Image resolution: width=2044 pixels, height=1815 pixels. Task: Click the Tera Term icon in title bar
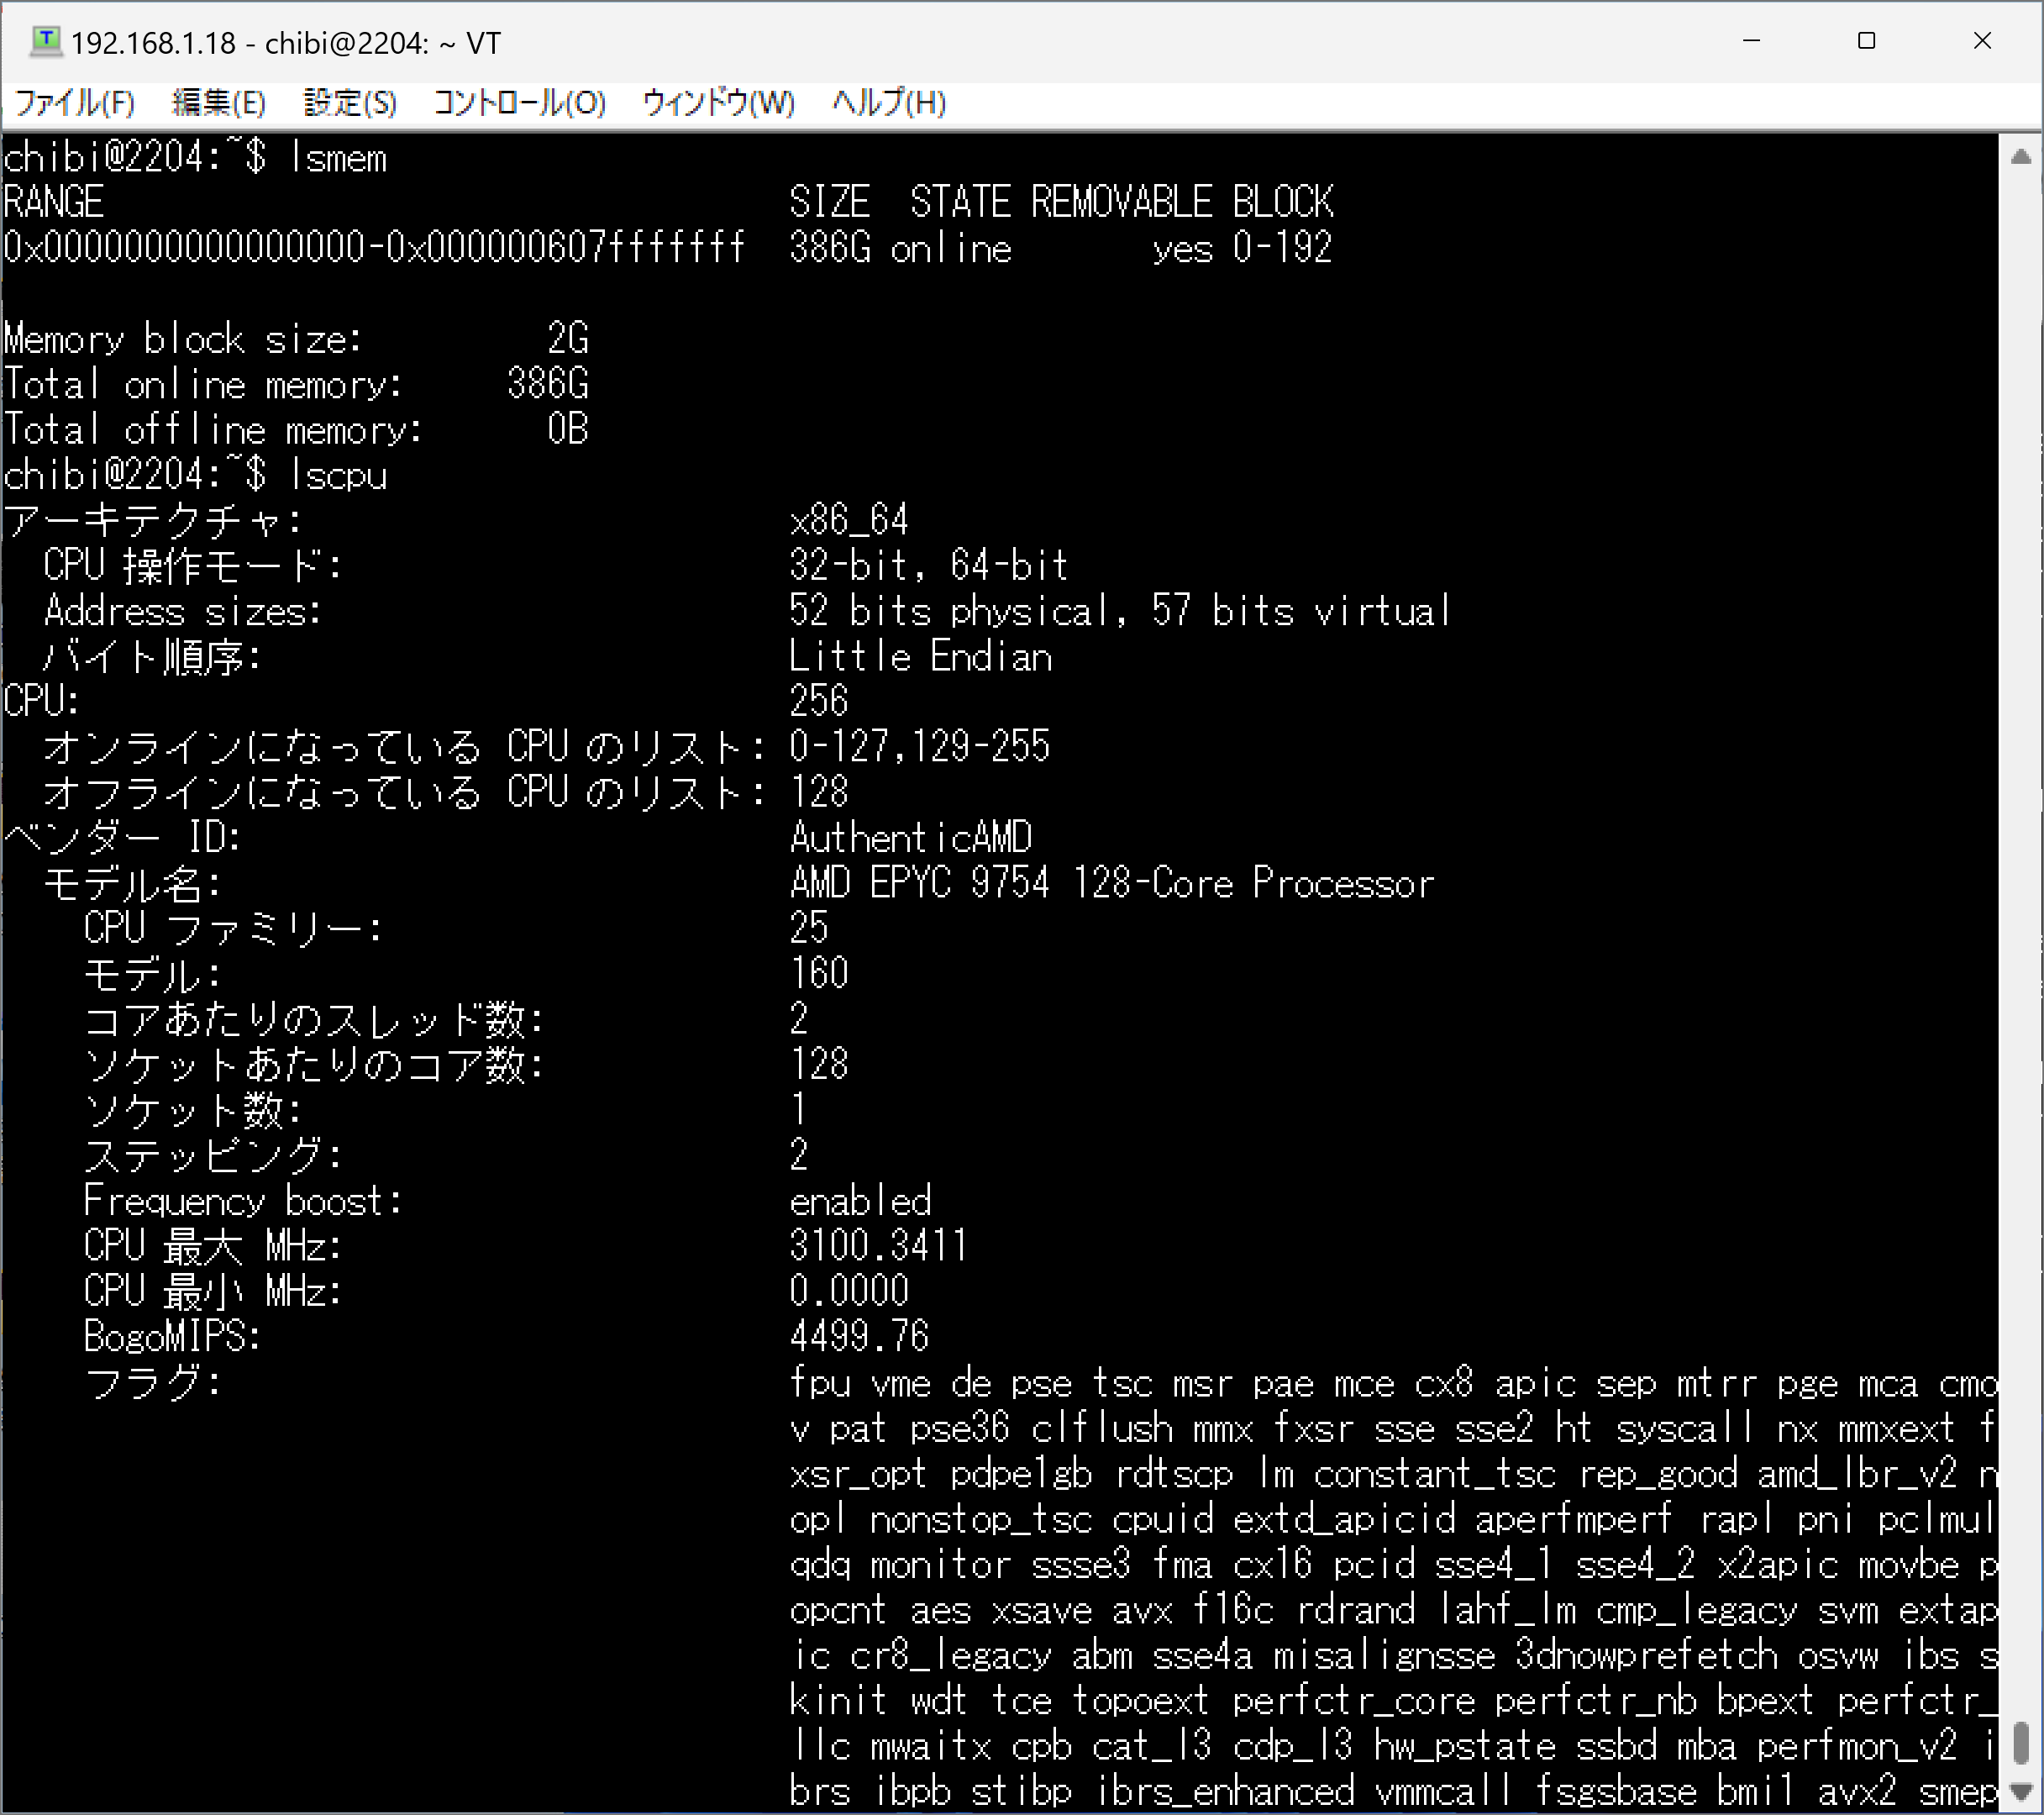(x=45, y=42)
